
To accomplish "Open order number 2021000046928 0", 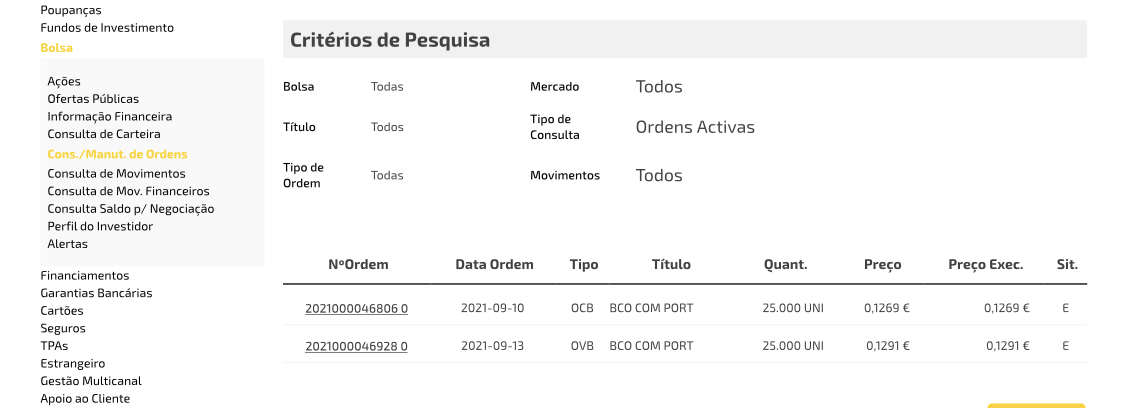I will coord(356,346).
